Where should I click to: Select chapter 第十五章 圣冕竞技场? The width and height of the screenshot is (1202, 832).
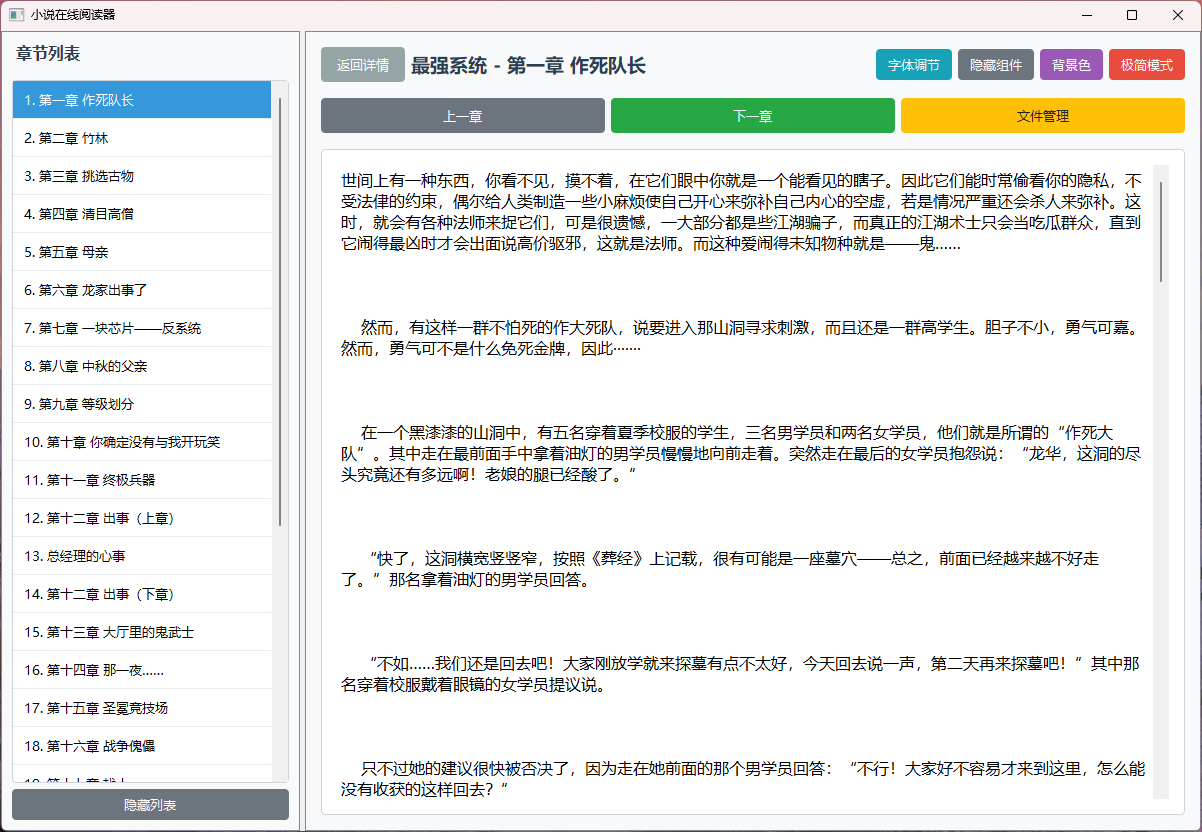pyautogui.click(x=141, y=708)
